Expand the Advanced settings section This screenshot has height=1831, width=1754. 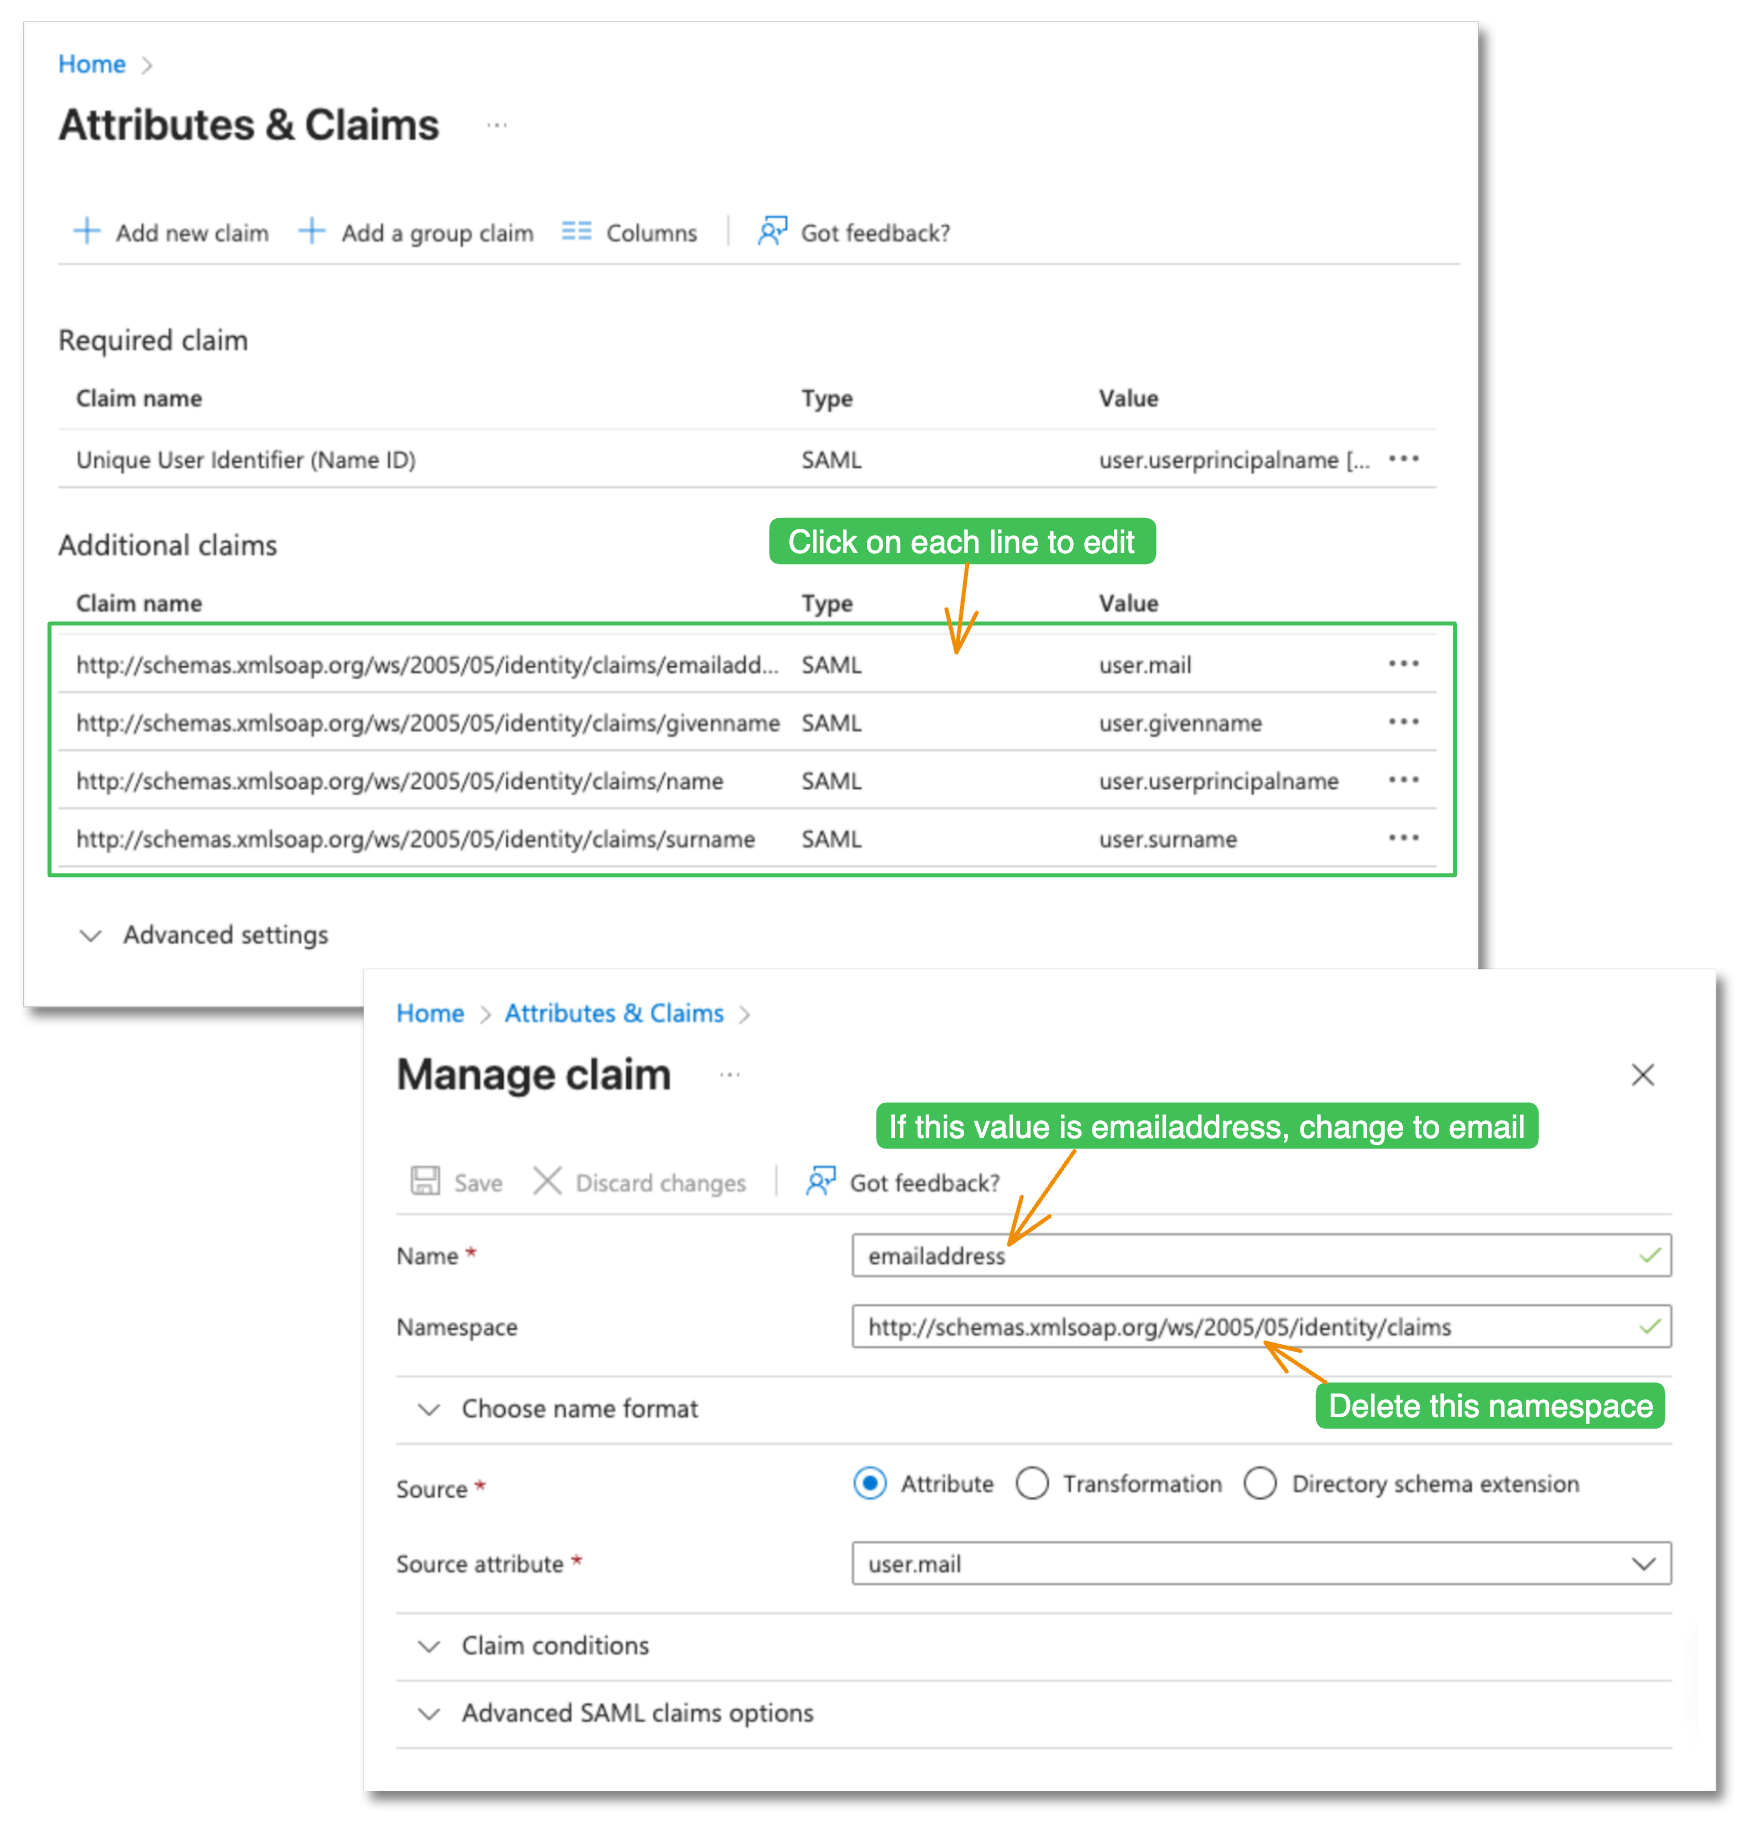[91, 935]
